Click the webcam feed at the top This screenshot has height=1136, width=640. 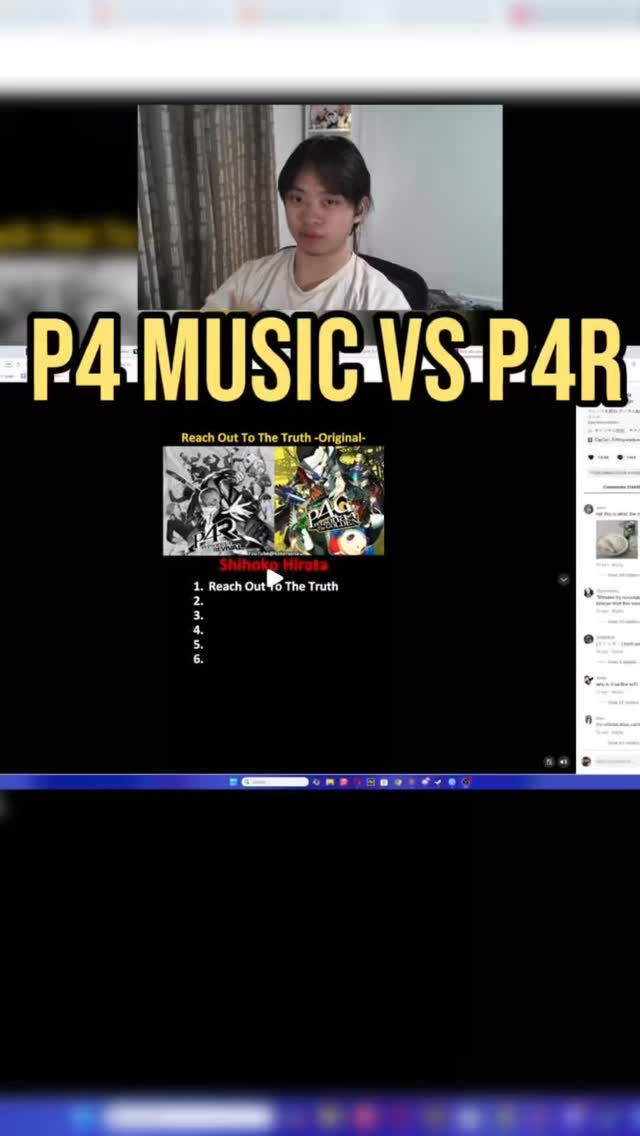[320, 207]
